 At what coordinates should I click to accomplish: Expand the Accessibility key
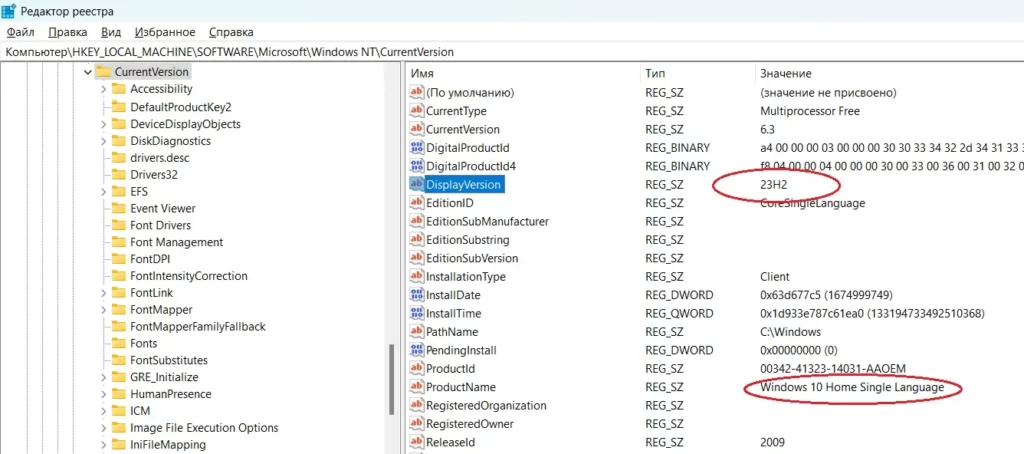[x=104, y=89]
